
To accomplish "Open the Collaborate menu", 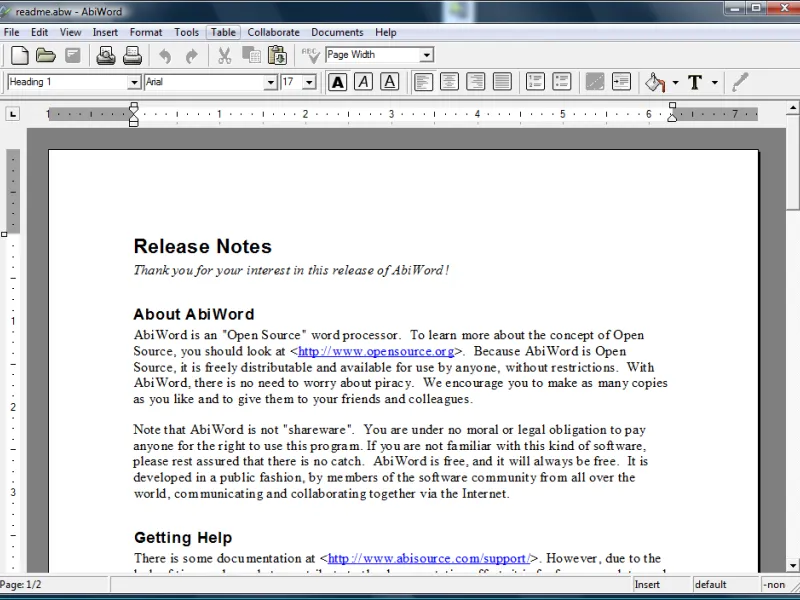I will (273, 32).
